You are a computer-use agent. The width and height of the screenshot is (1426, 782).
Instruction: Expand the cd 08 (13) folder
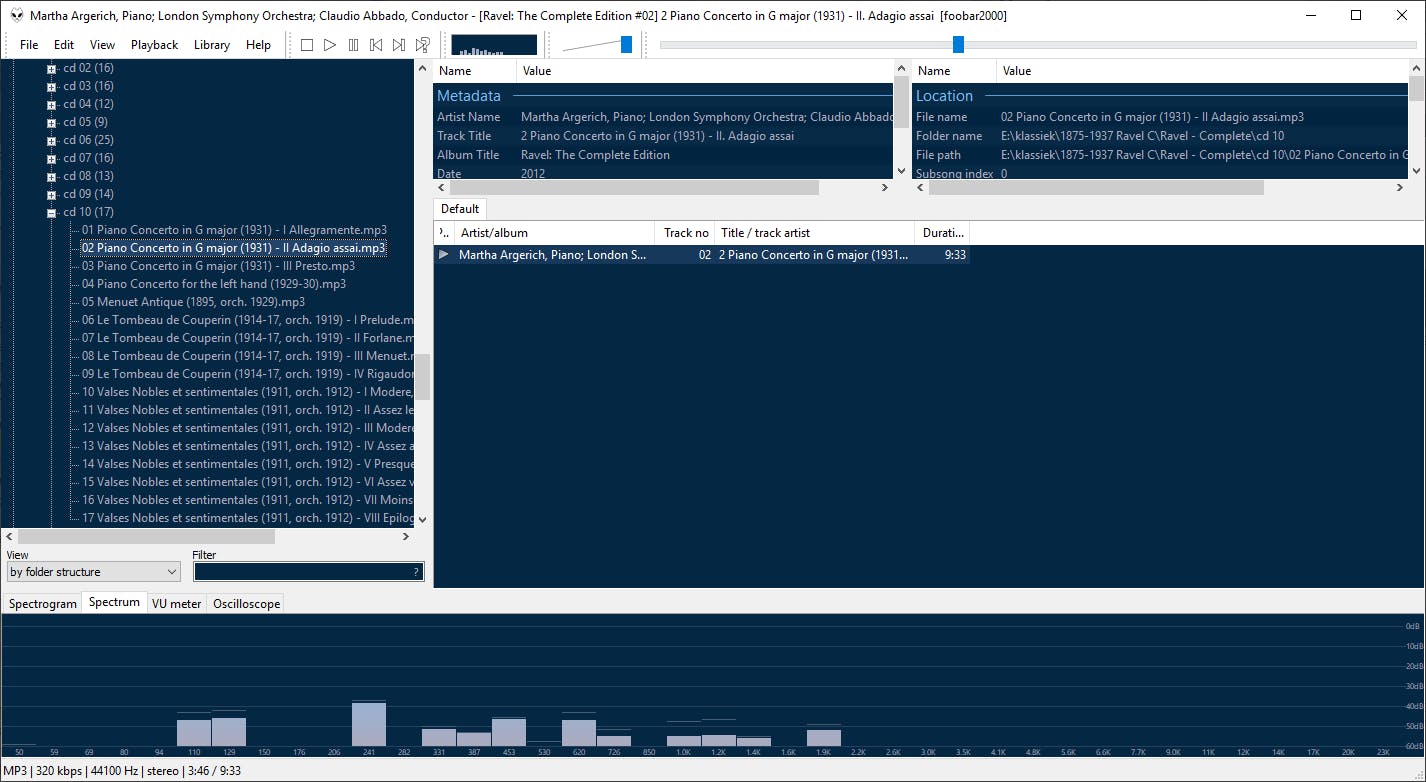point(51,177)
